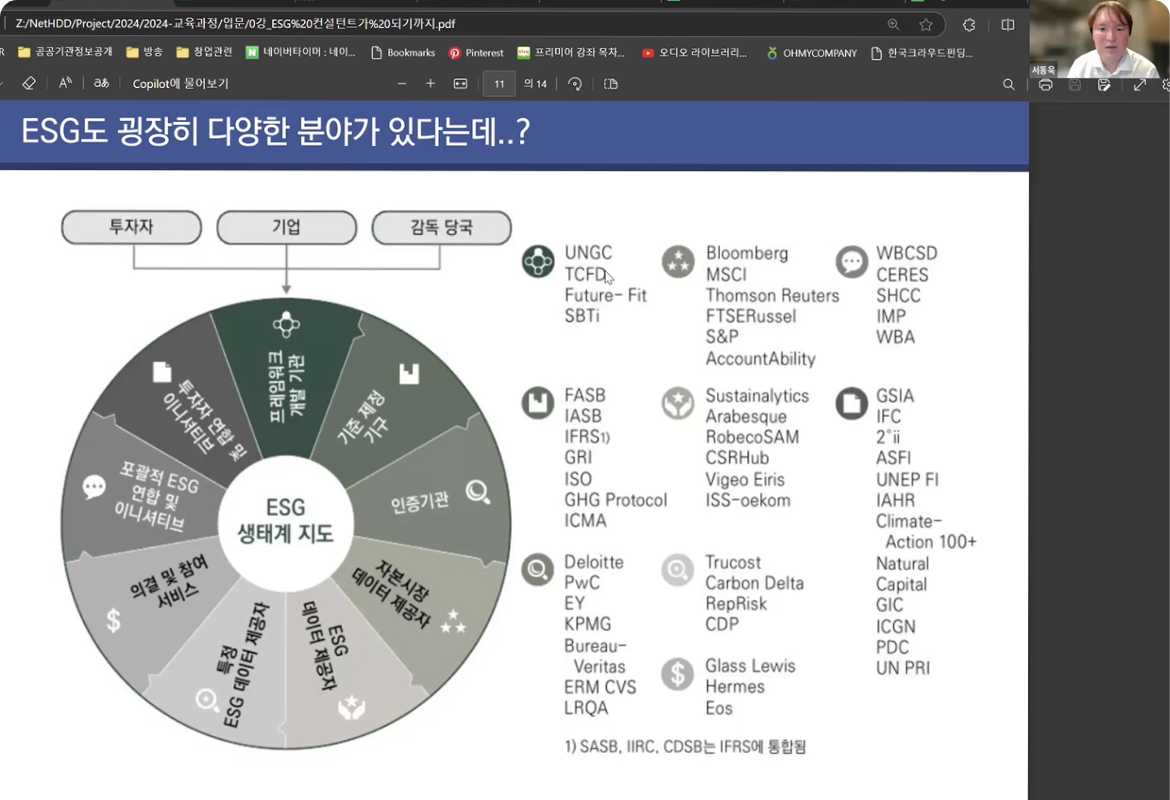This screenshot has height=800, width=1170.
Task: Search inside the PDF document
Action: [x=1008, y=84]
